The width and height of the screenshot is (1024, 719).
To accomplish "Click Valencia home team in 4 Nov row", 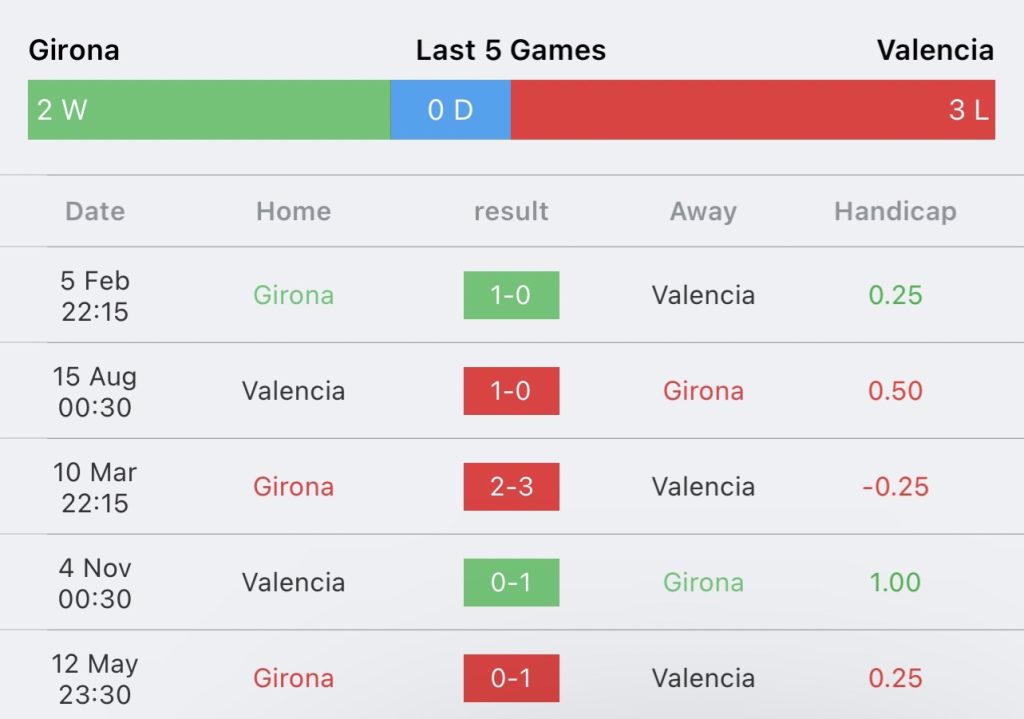I will tap(294, 583).
